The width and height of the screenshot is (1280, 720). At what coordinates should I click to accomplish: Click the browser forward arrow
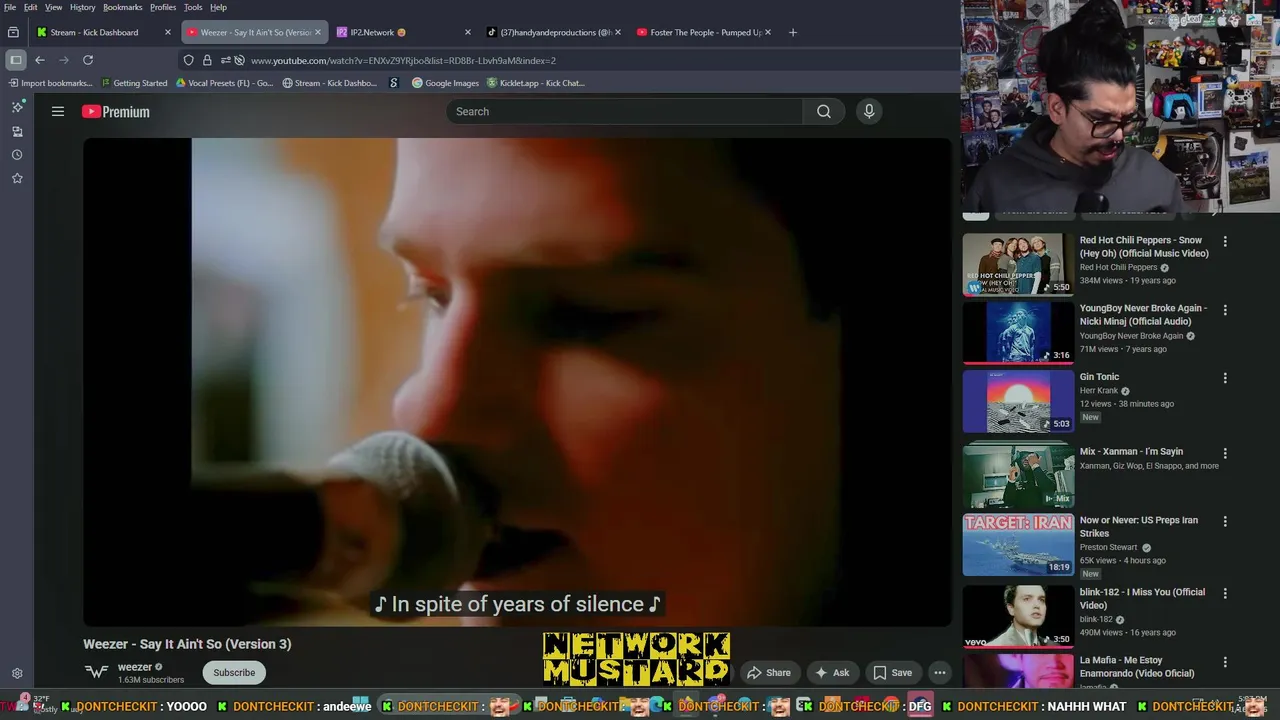coord(64,60)
